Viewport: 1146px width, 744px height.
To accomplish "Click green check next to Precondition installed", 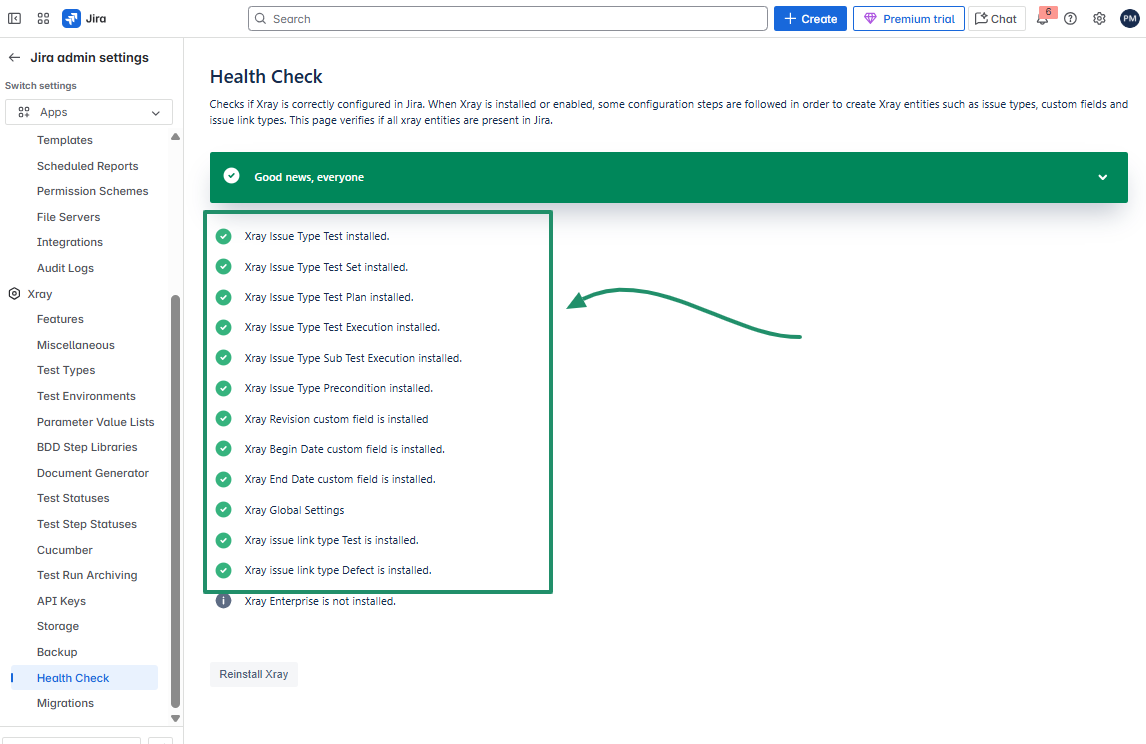I will [x=224, y=388].
